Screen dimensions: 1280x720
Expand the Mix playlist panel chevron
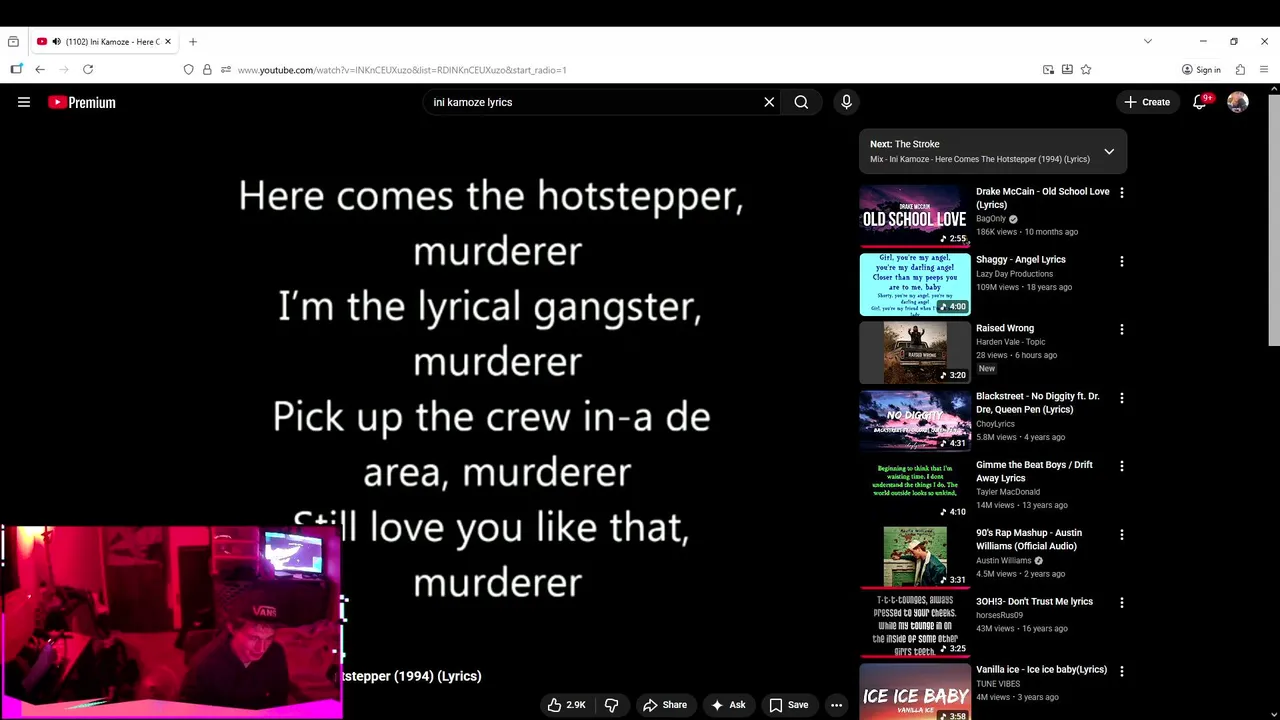tap(1109, 152)
